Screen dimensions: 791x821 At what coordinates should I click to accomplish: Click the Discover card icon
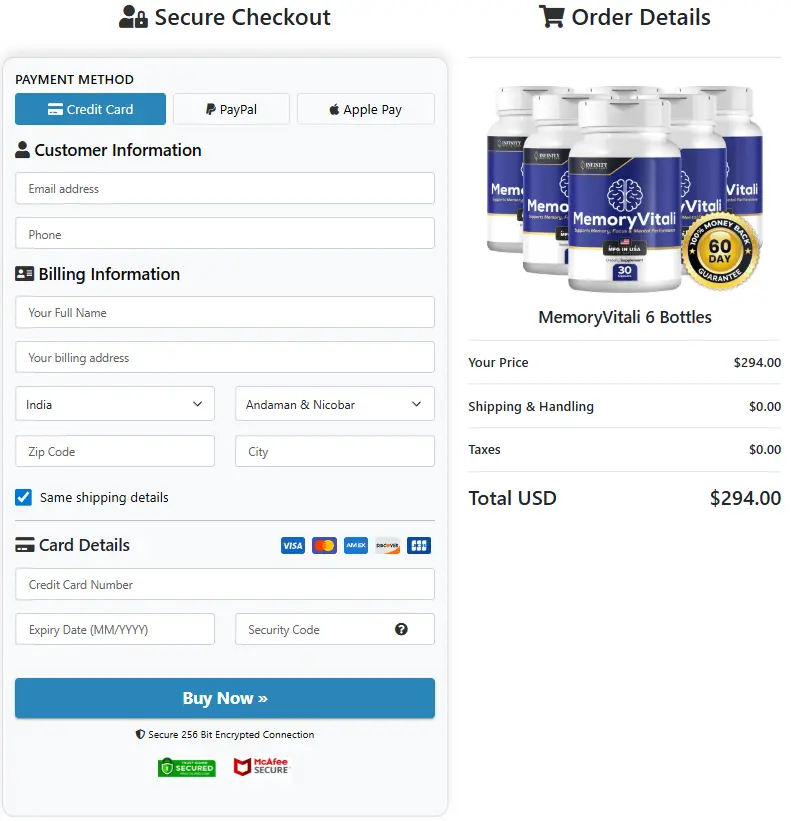coord(387,546)
